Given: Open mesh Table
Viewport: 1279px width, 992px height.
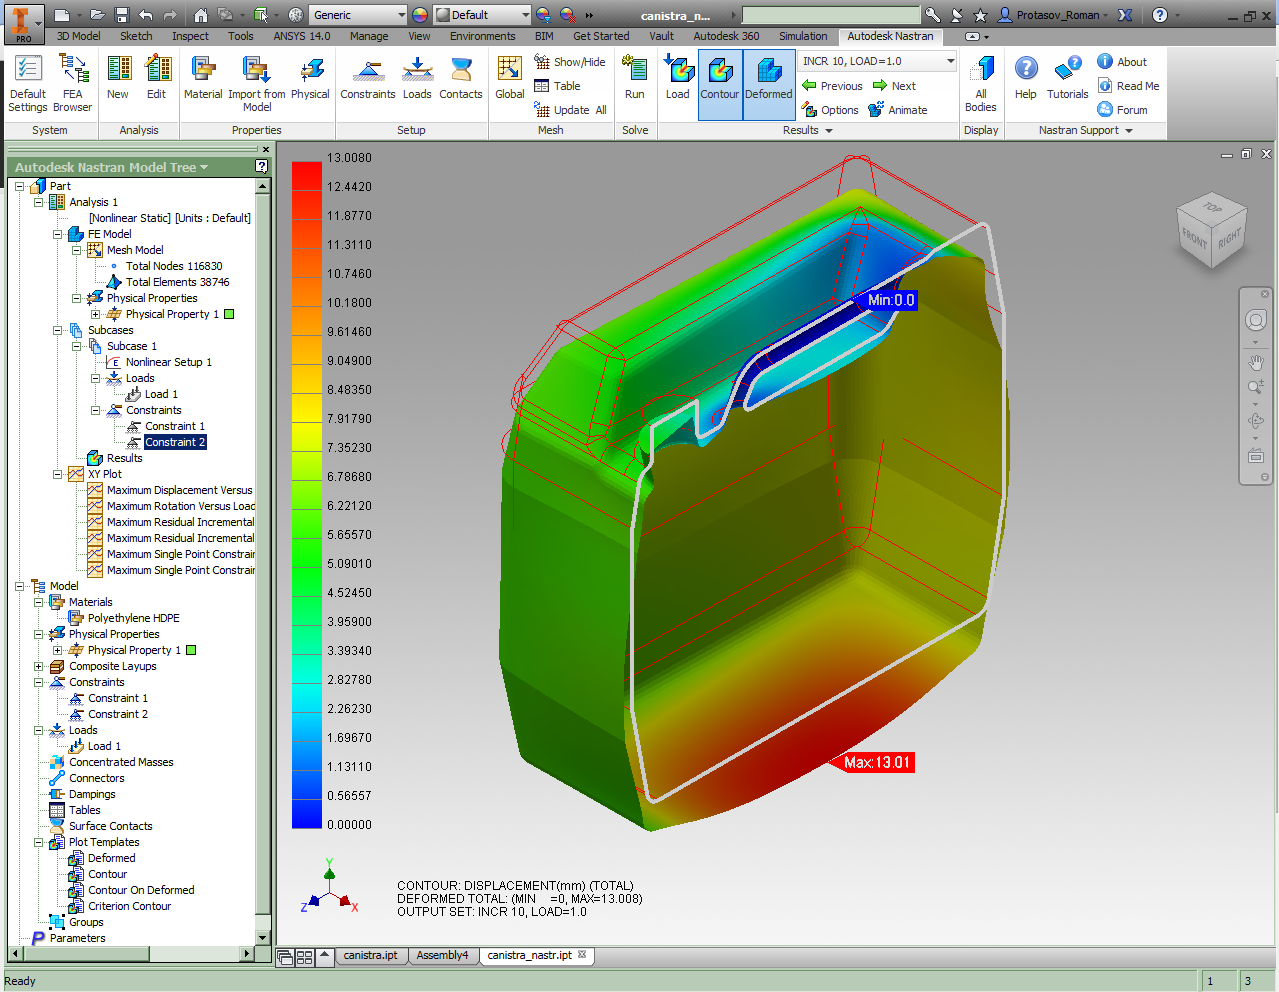Looking at the screenshot, I should pyautogui.click(x=557, y=86).
